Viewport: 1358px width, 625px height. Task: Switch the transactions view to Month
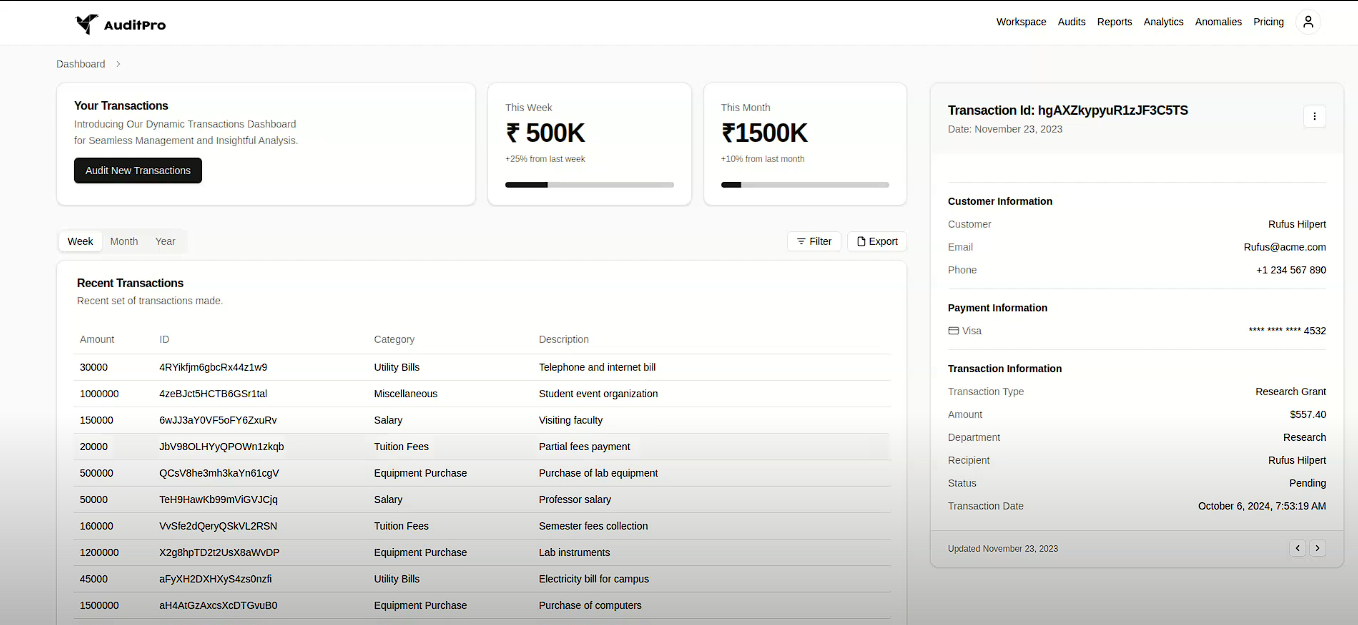tap(123, 241)
